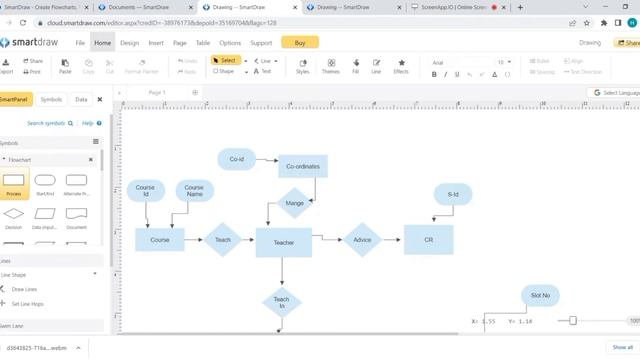Screen dimensions: 640x360
Task: Open the Insert ribbon tab
Action: click(156, 43)
